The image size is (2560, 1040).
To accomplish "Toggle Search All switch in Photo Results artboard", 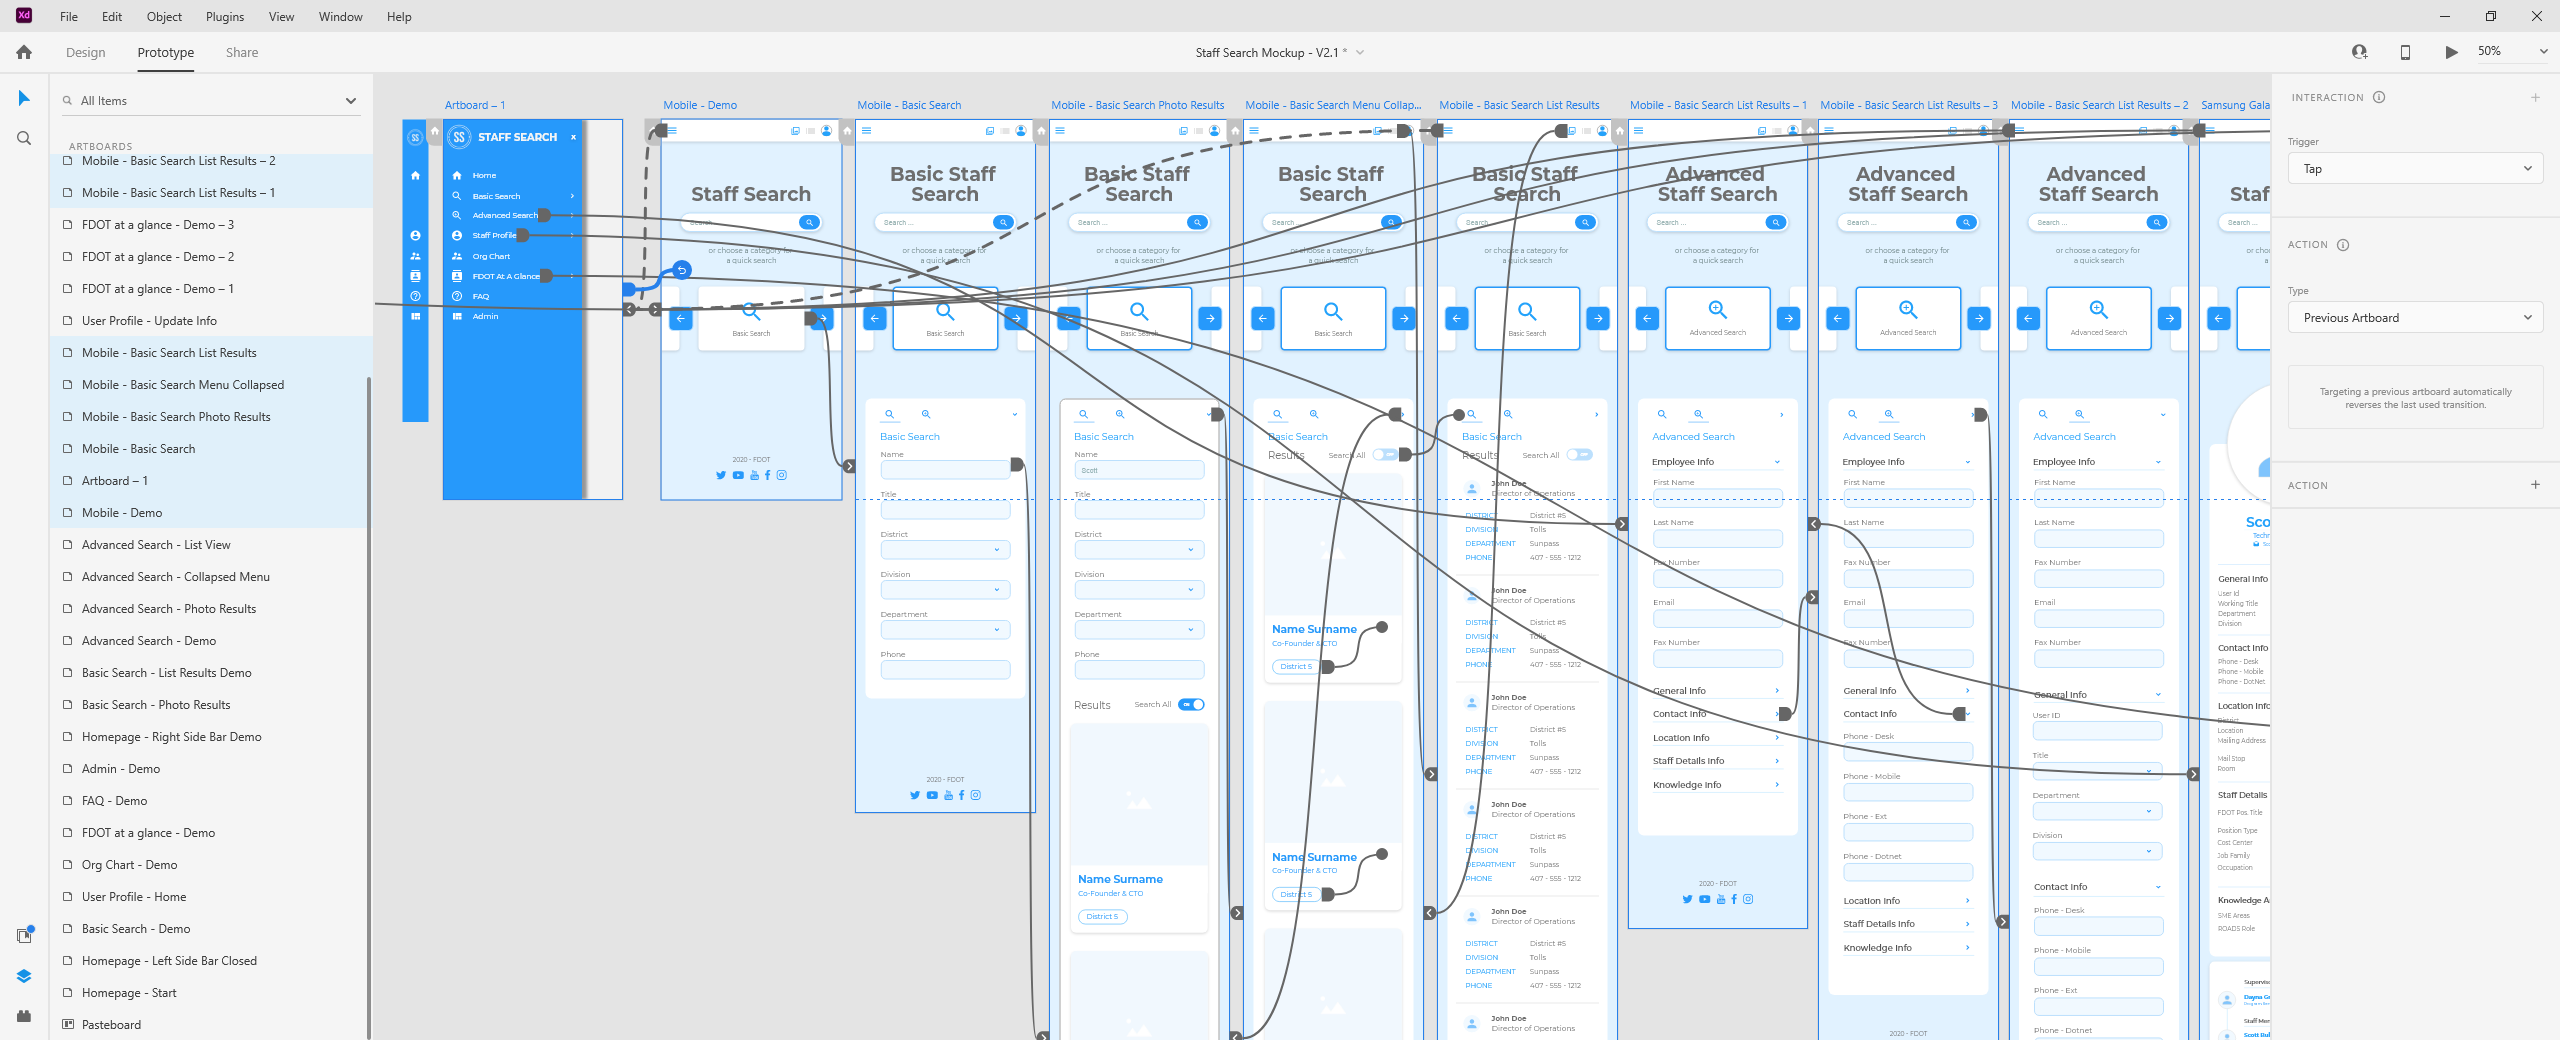I will [1191, 705].
